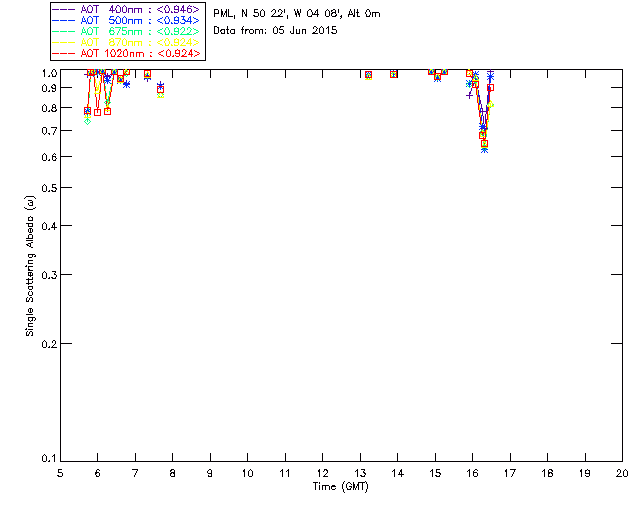Click the green diamond point near 0.74 albedo

coord(87,121)
